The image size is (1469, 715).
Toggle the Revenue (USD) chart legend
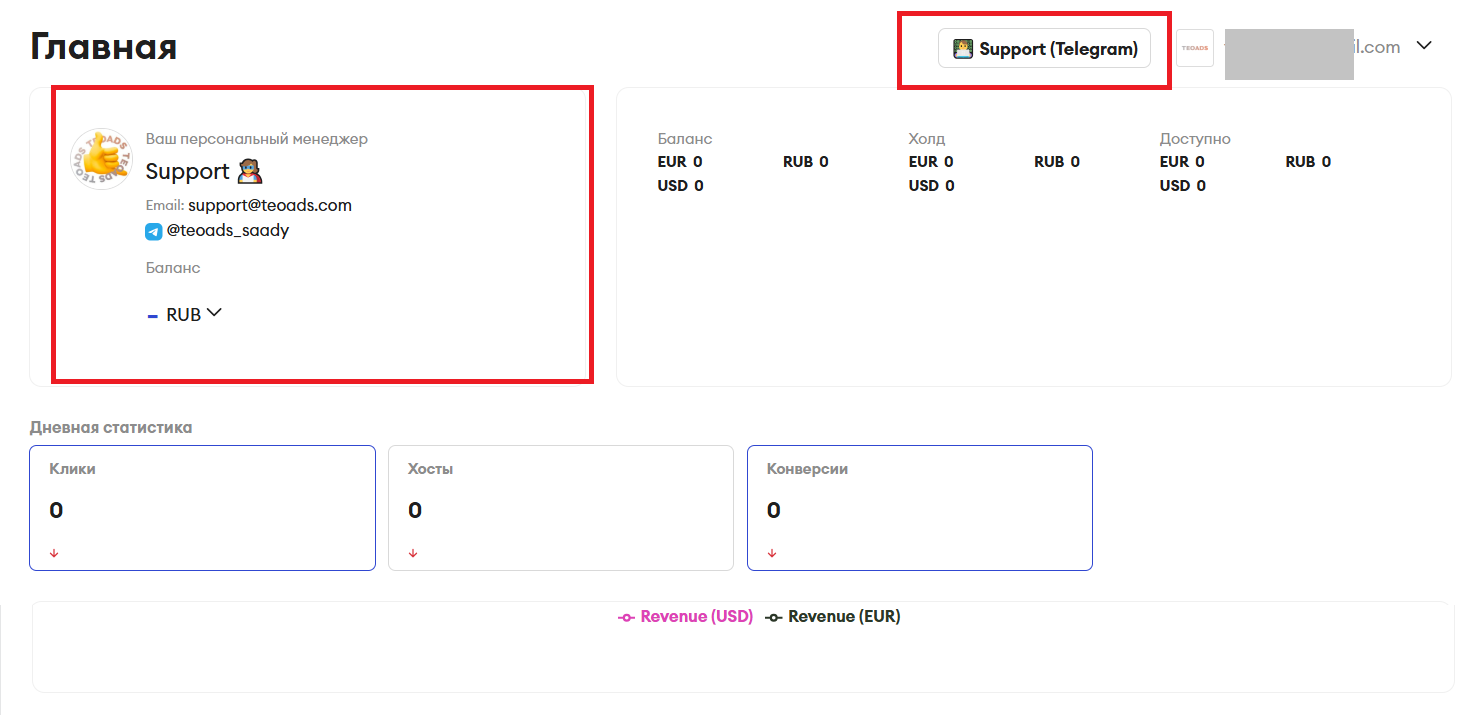[x=686, y=617]
